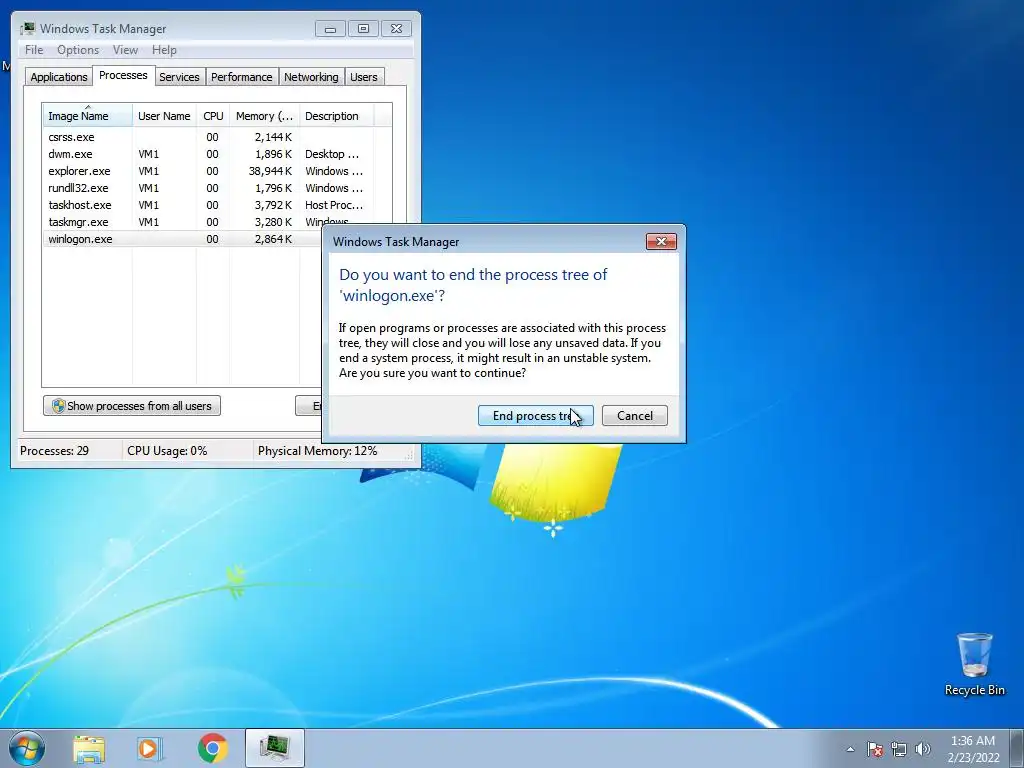The width and height of the screenshot is (1024, 768).
Task: Open Action Center flag tray icon
Action: tap(875, 749)
